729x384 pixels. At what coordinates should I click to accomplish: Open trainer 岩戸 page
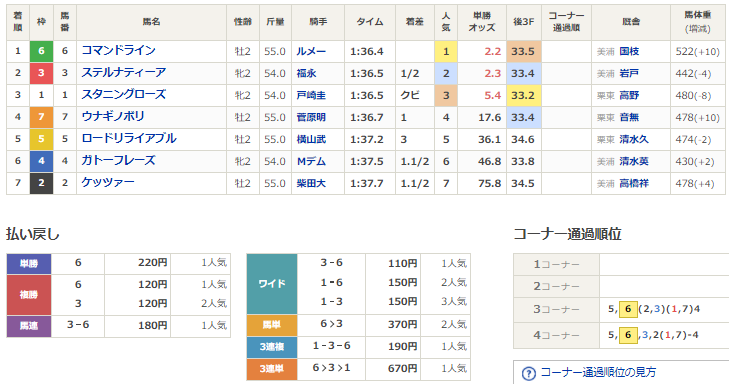coord(629,73)
